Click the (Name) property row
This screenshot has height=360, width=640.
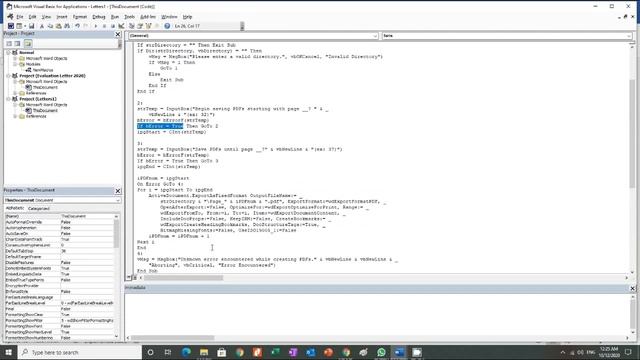coord(59,216)
